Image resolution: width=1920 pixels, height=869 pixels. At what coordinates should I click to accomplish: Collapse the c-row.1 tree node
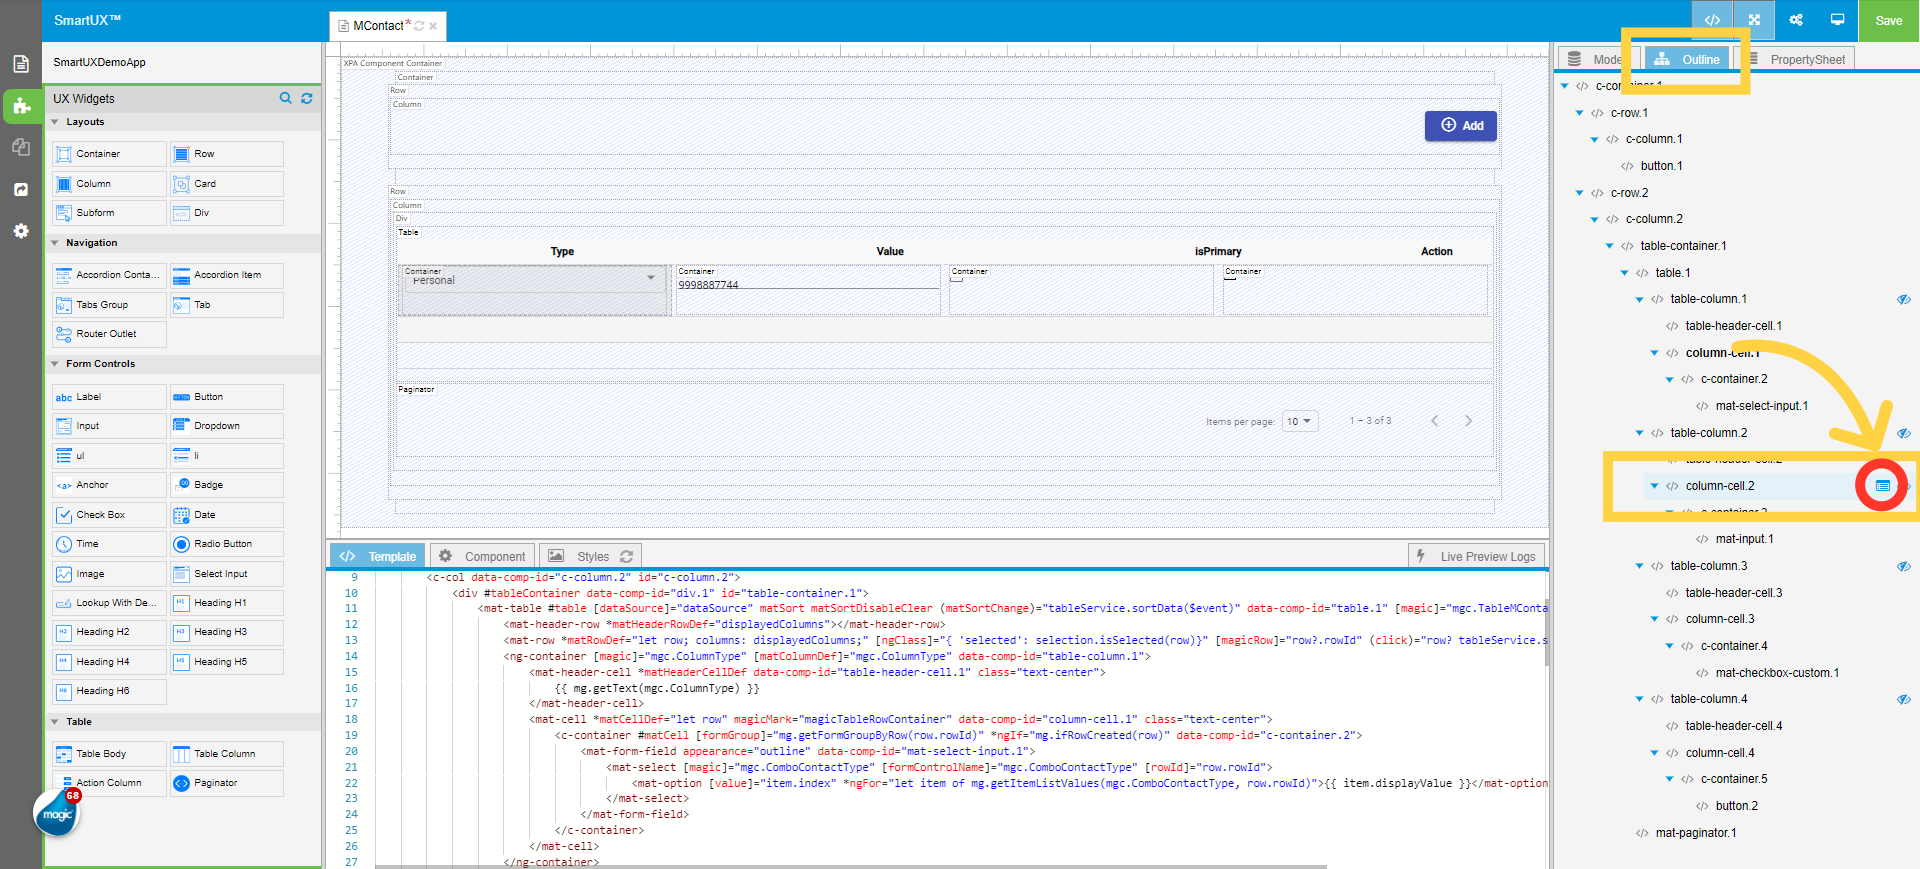click(1580, 113)
